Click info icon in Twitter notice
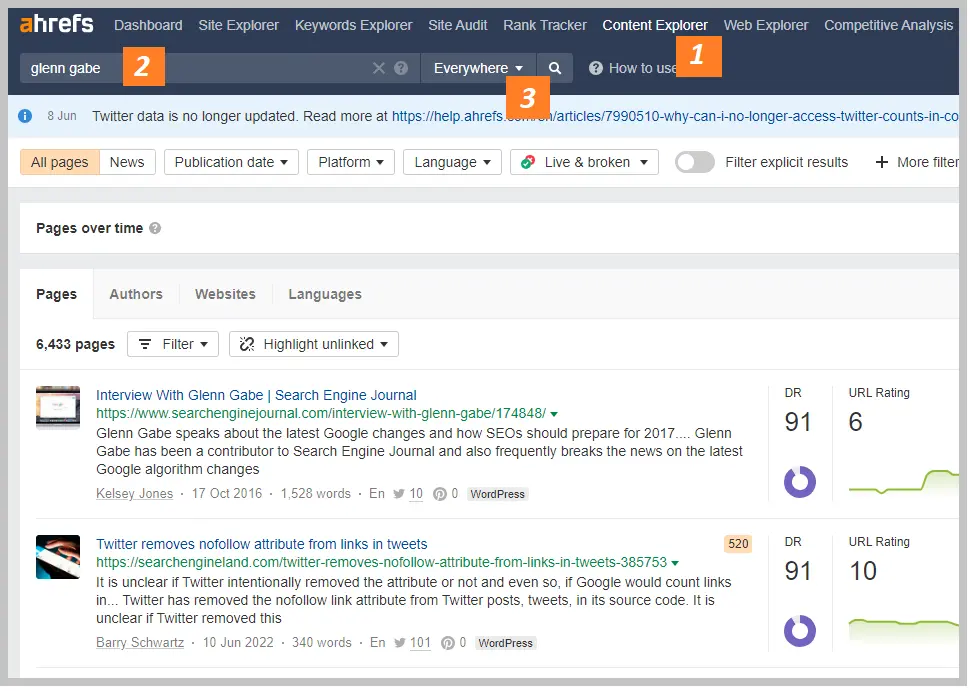 point(25,116)
